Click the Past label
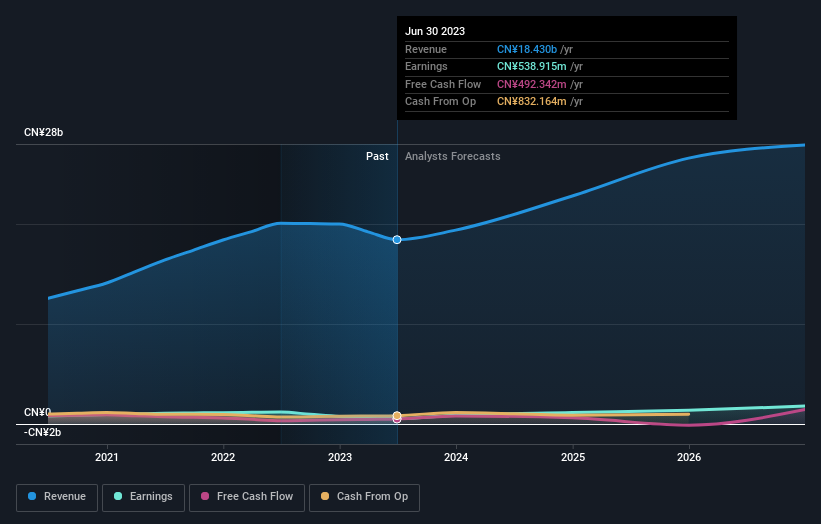Screen dimensions: 821x524 click(377, 156)
